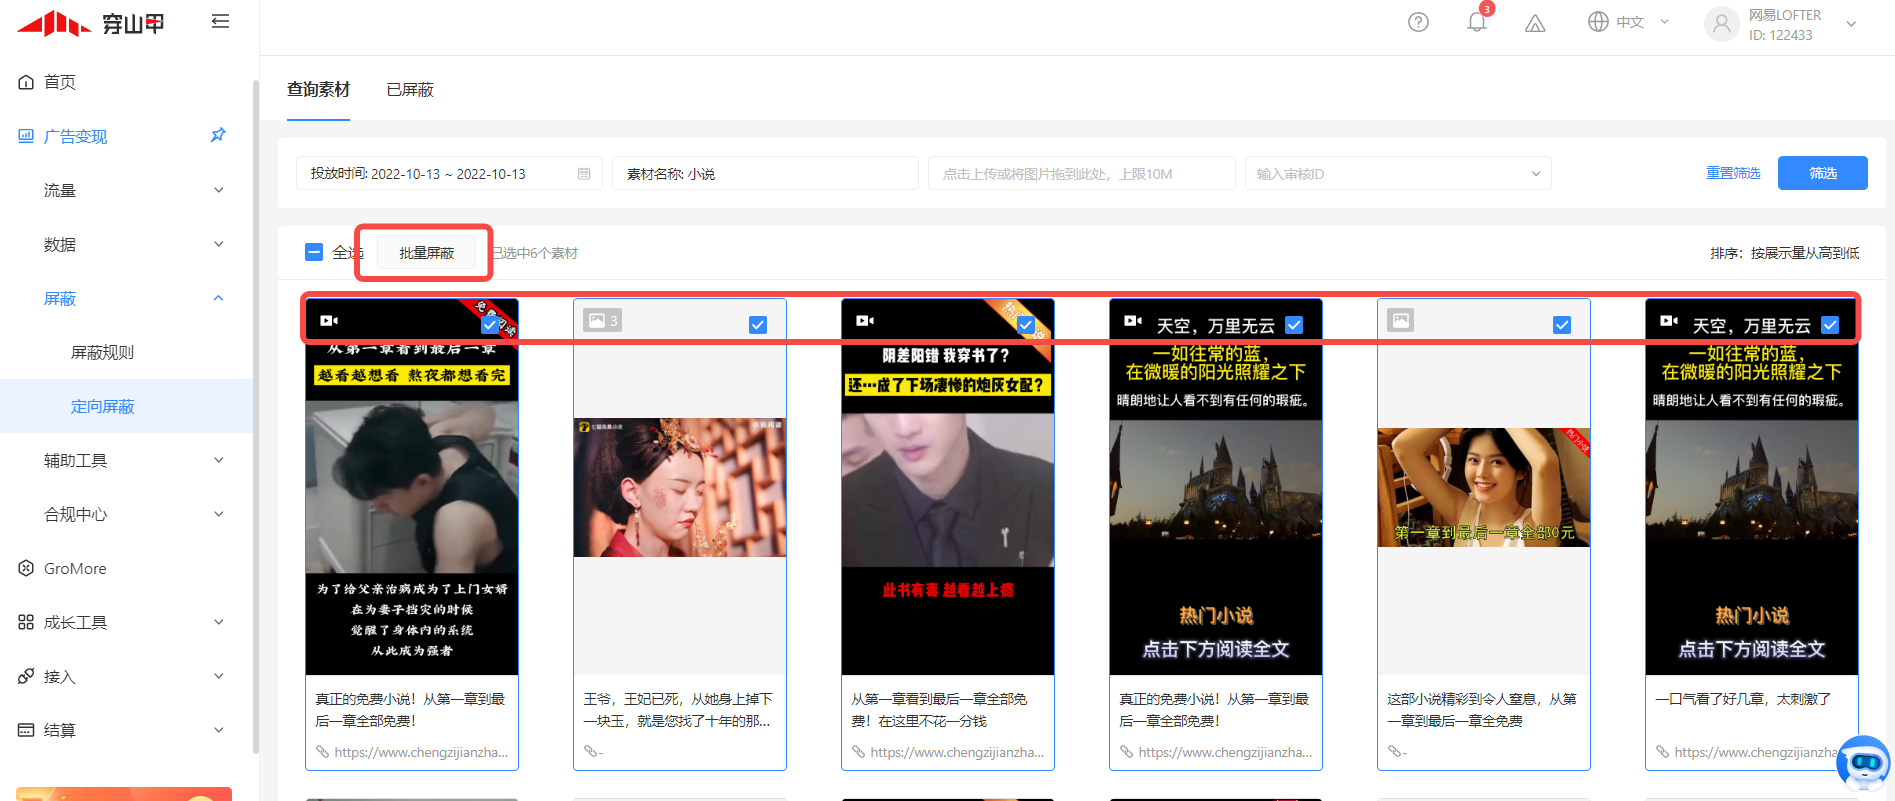Open 阴差阳错 card URL link
1895x801 pixels.
click(957, 752)
